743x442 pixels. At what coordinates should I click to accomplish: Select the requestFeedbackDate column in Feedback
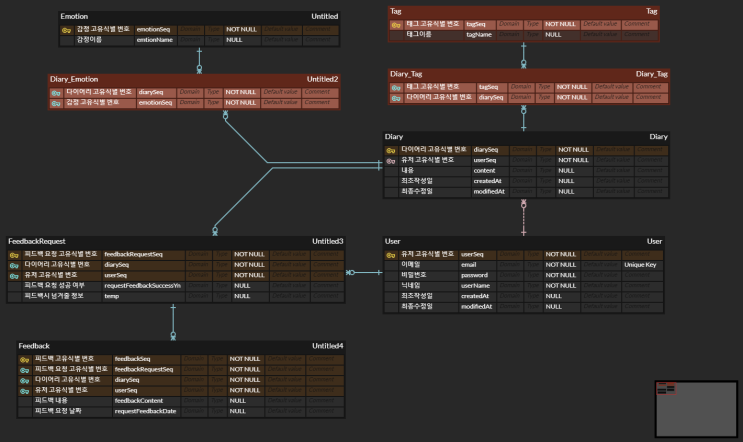(x=145, y=411)
